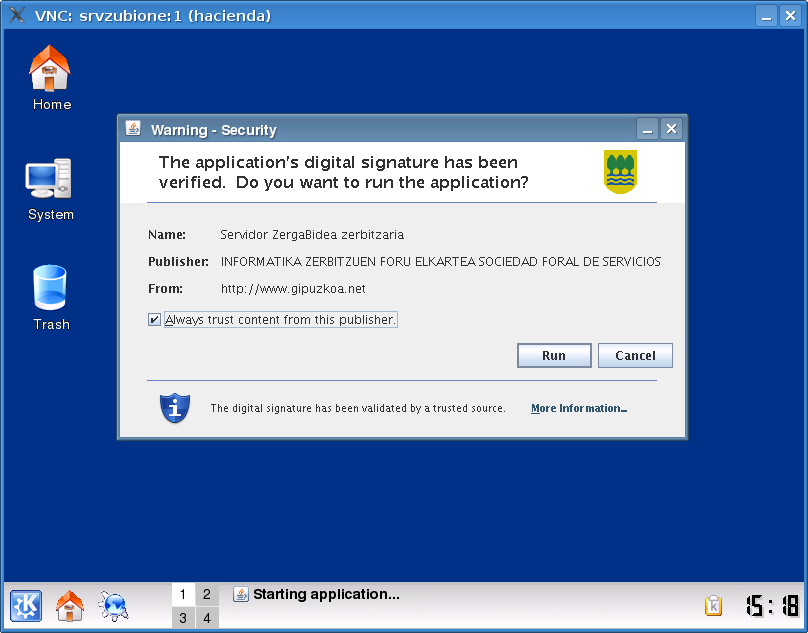The height and width of the screenshot is (633, 808).
Task: Open the VNC window menu icon
Action: point(17,16)
